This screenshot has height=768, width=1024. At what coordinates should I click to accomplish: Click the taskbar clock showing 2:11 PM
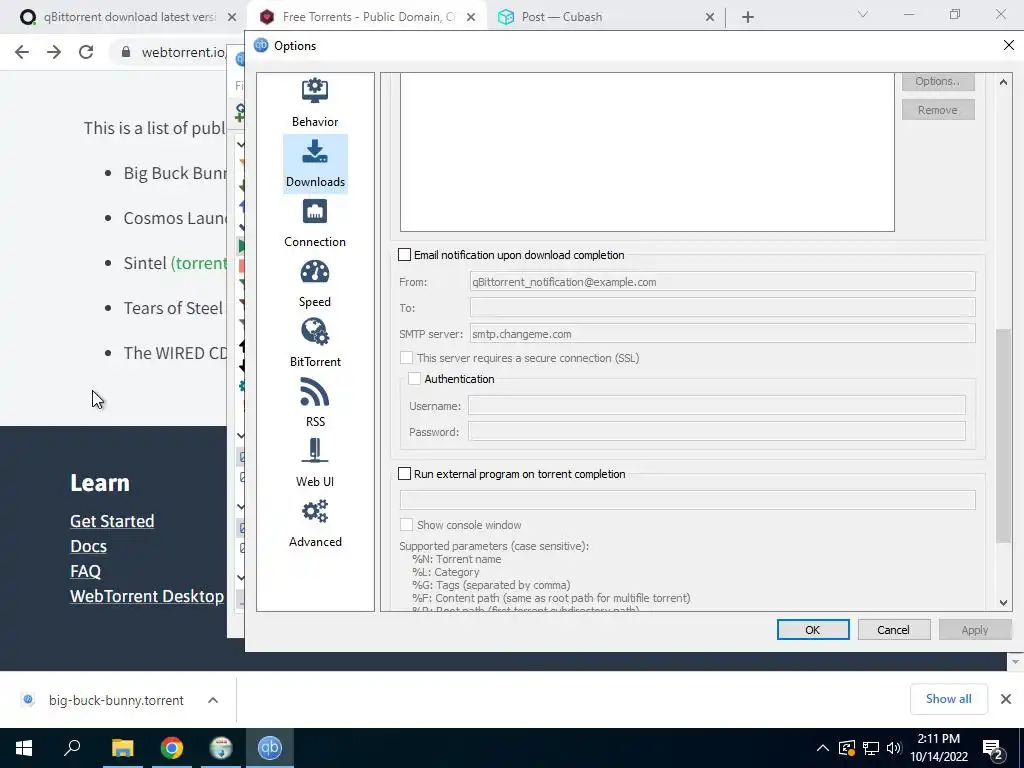click(938, 748)
